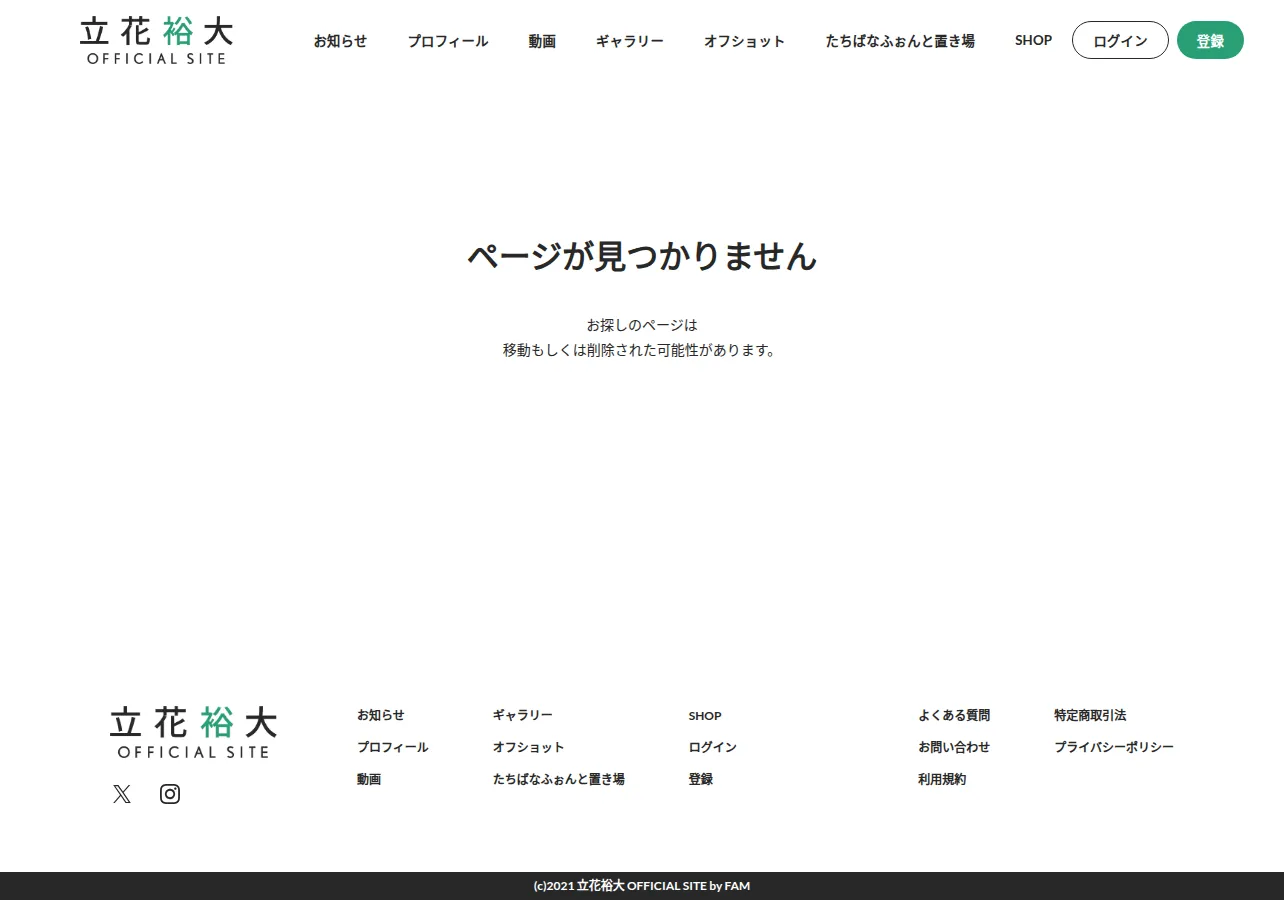This screenshot has width=1284, height=900.
Task: Open the footer プロフィール link
Action: pyautogui.click(x=392, y=747)
